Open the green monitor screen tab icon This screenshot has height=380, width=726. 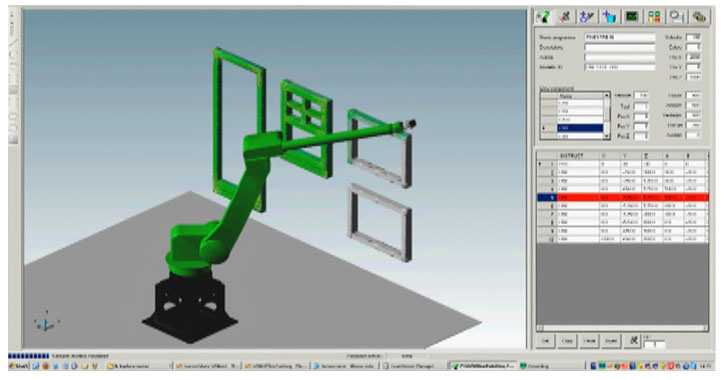click(632, 17)
